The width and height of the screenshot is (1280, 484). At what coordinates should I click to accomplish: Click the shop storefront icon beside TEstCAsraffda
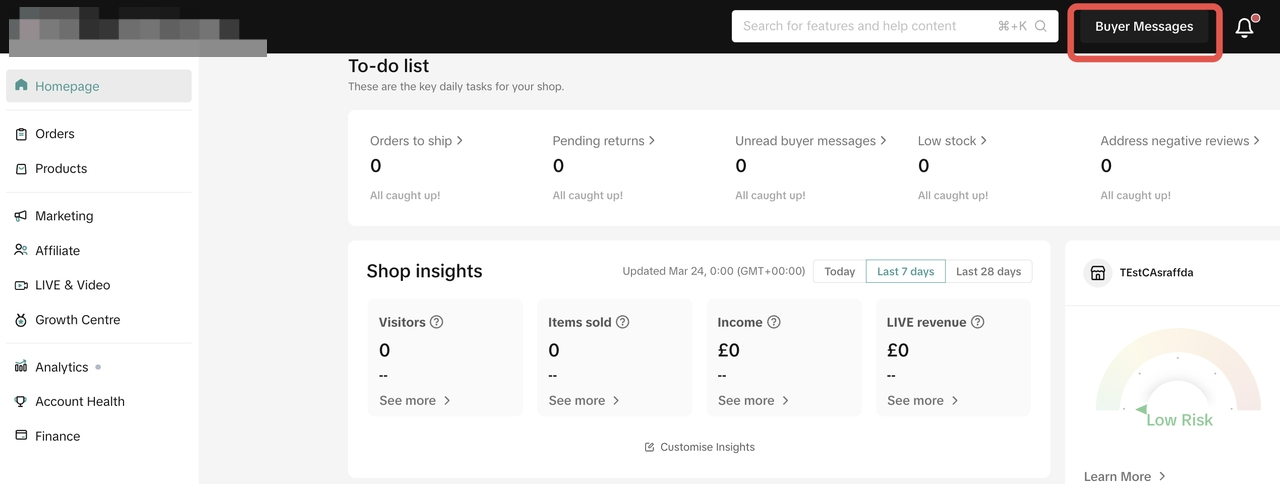(x=1098, y=272)
